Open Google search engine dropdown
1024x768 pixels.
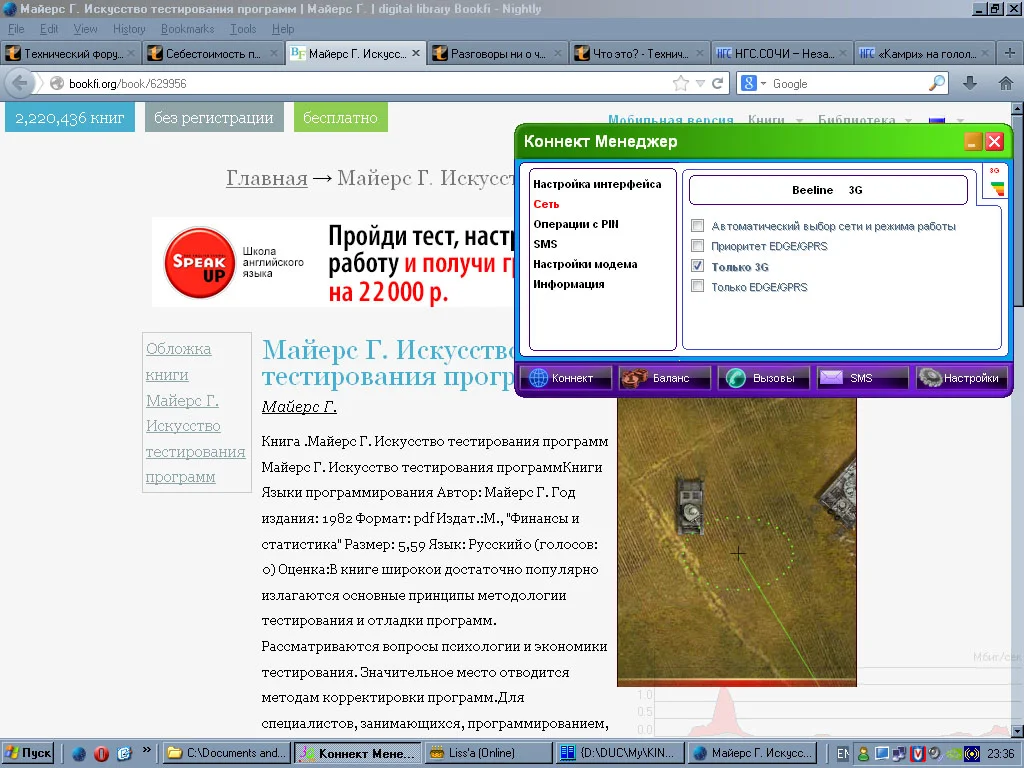click(x=754, y=84)
